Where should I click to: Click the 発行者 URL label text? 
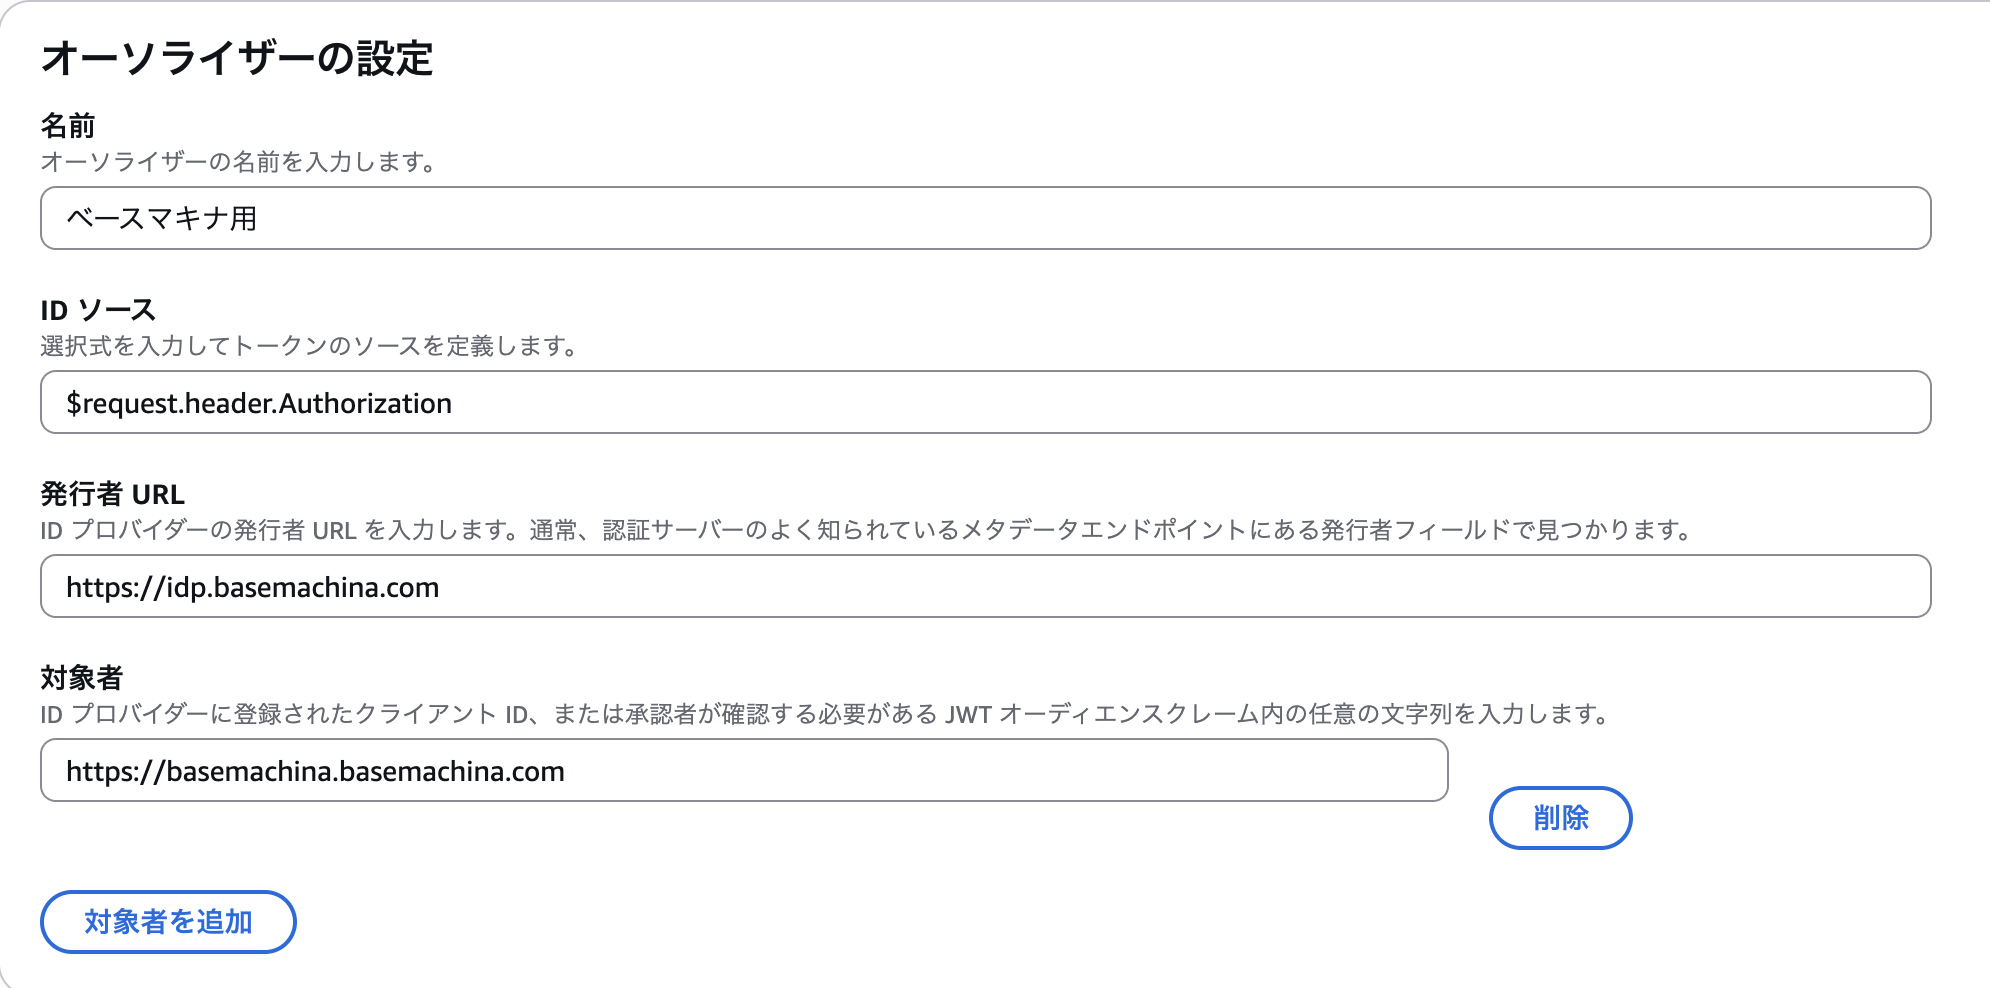tap(110, 492)
